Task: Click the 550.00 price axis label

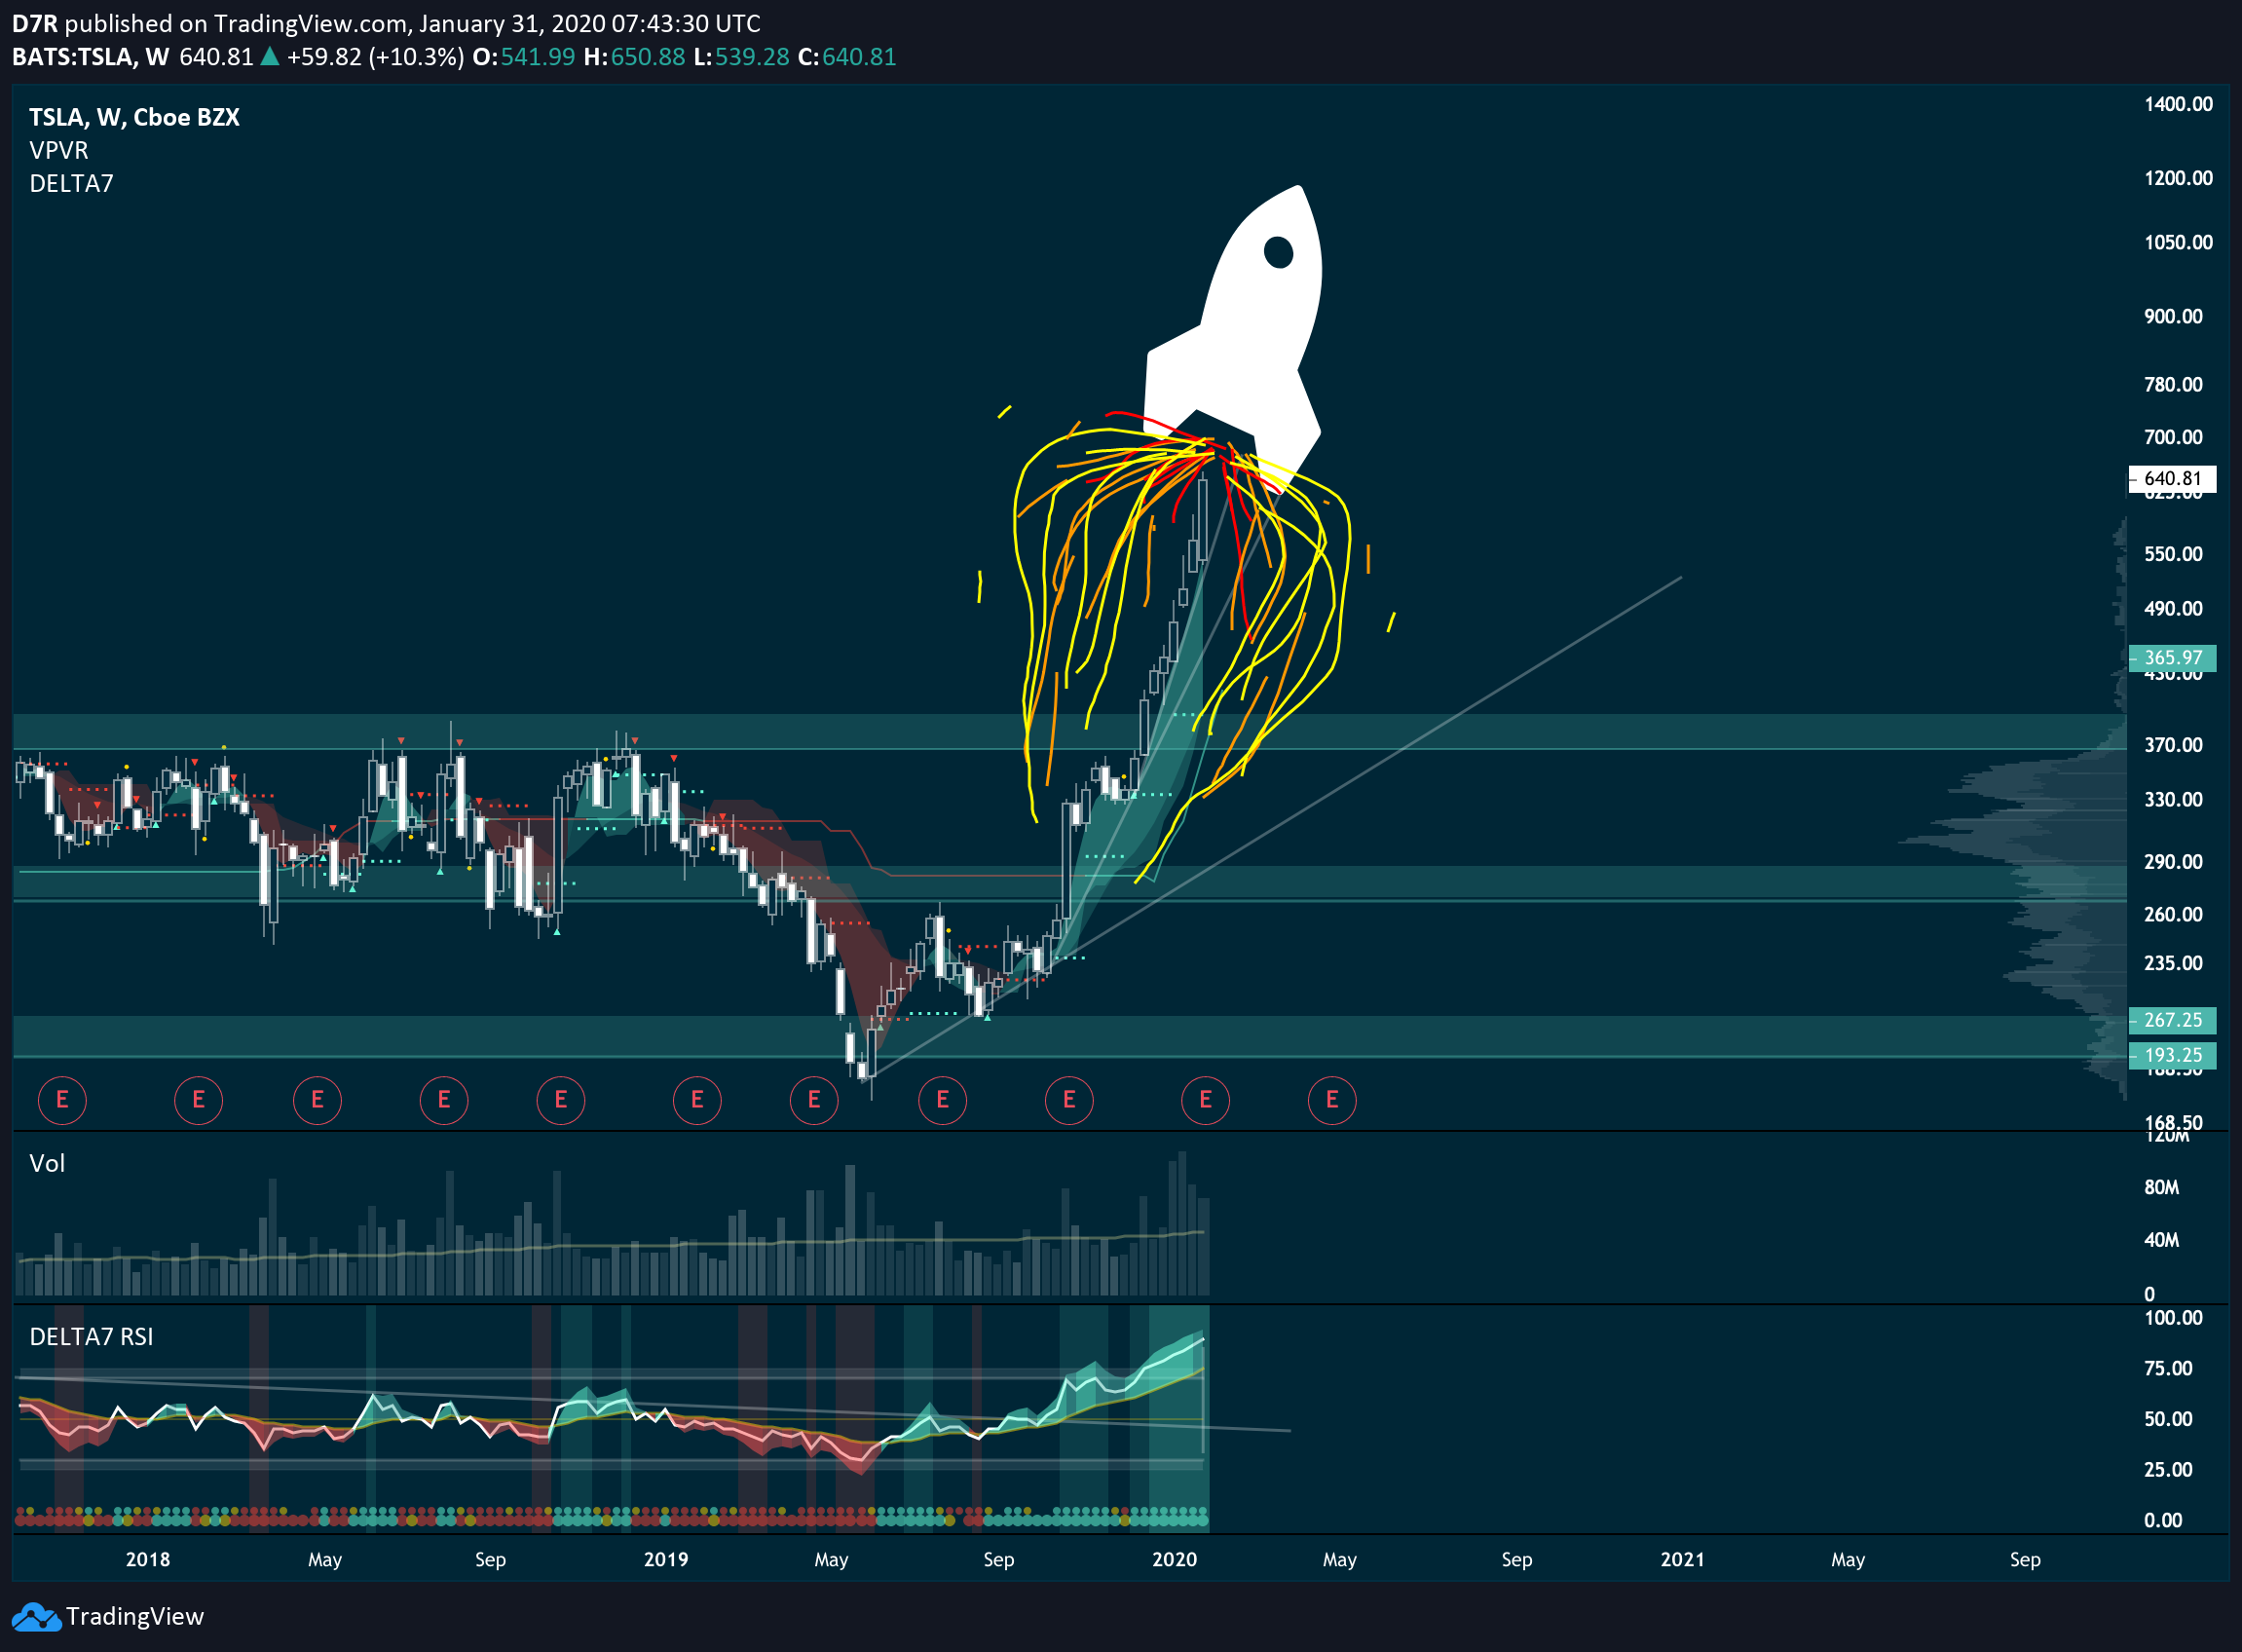Action: (2173, 554)
